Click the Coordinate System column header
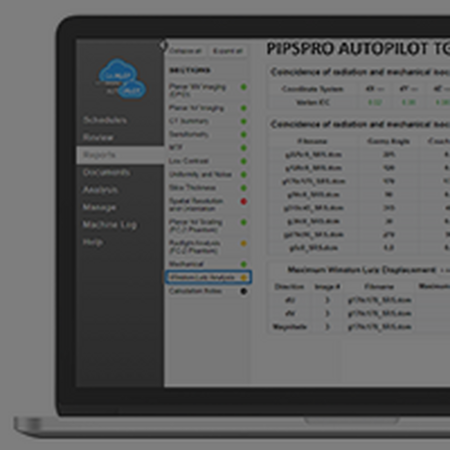This screenshot has height=450, width=450. coord(312,89)
